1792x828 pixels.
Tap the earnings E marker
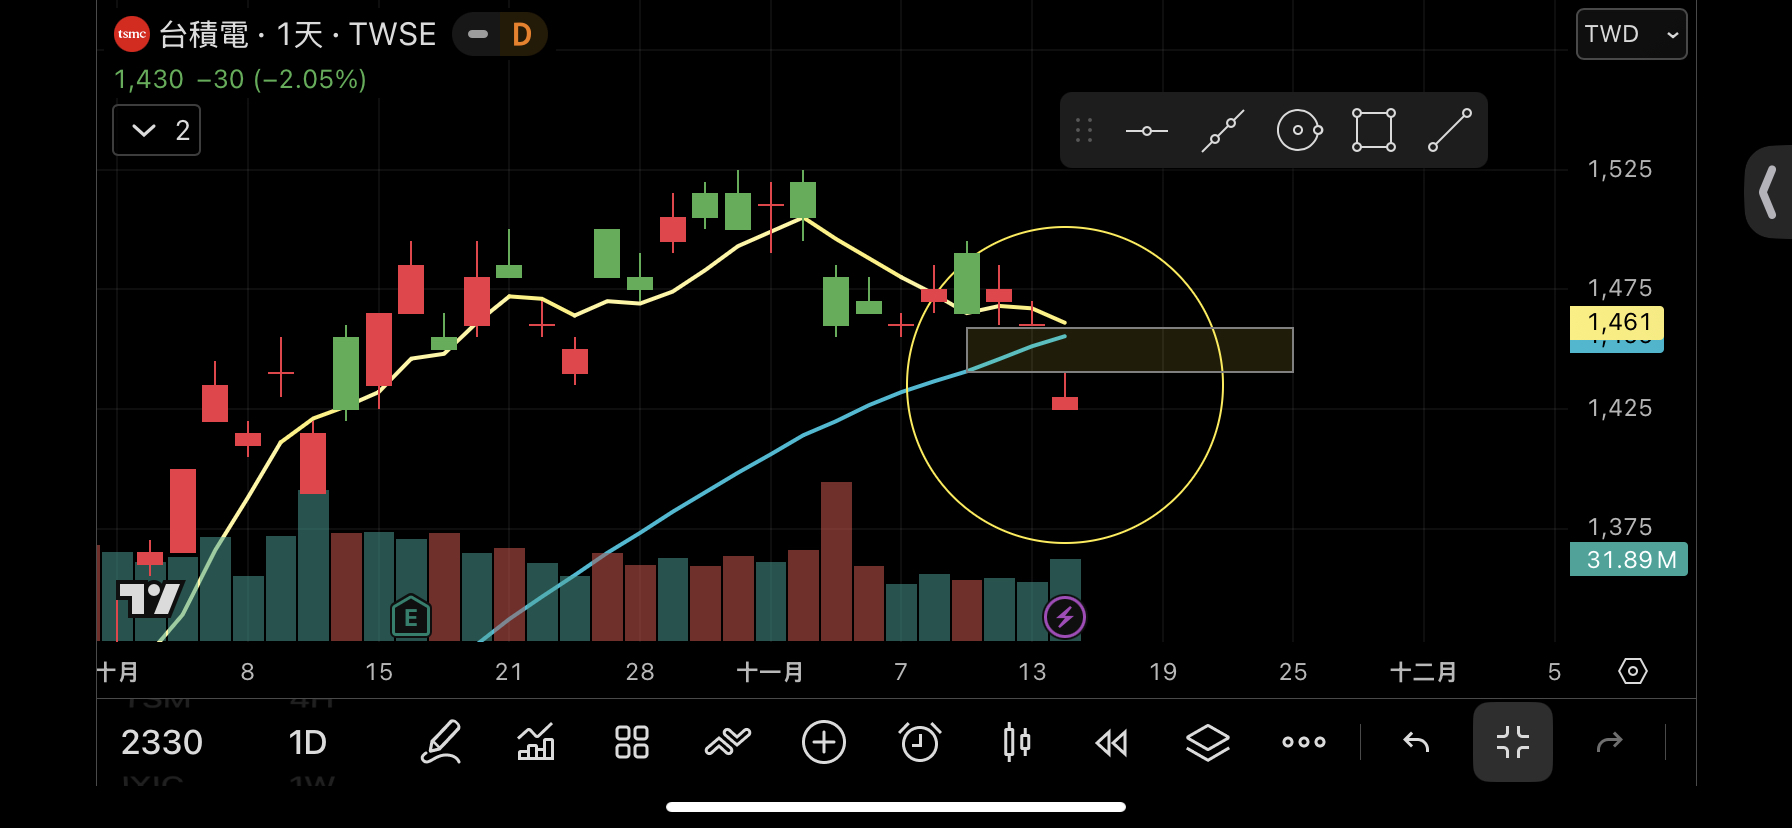coord(411,617)
